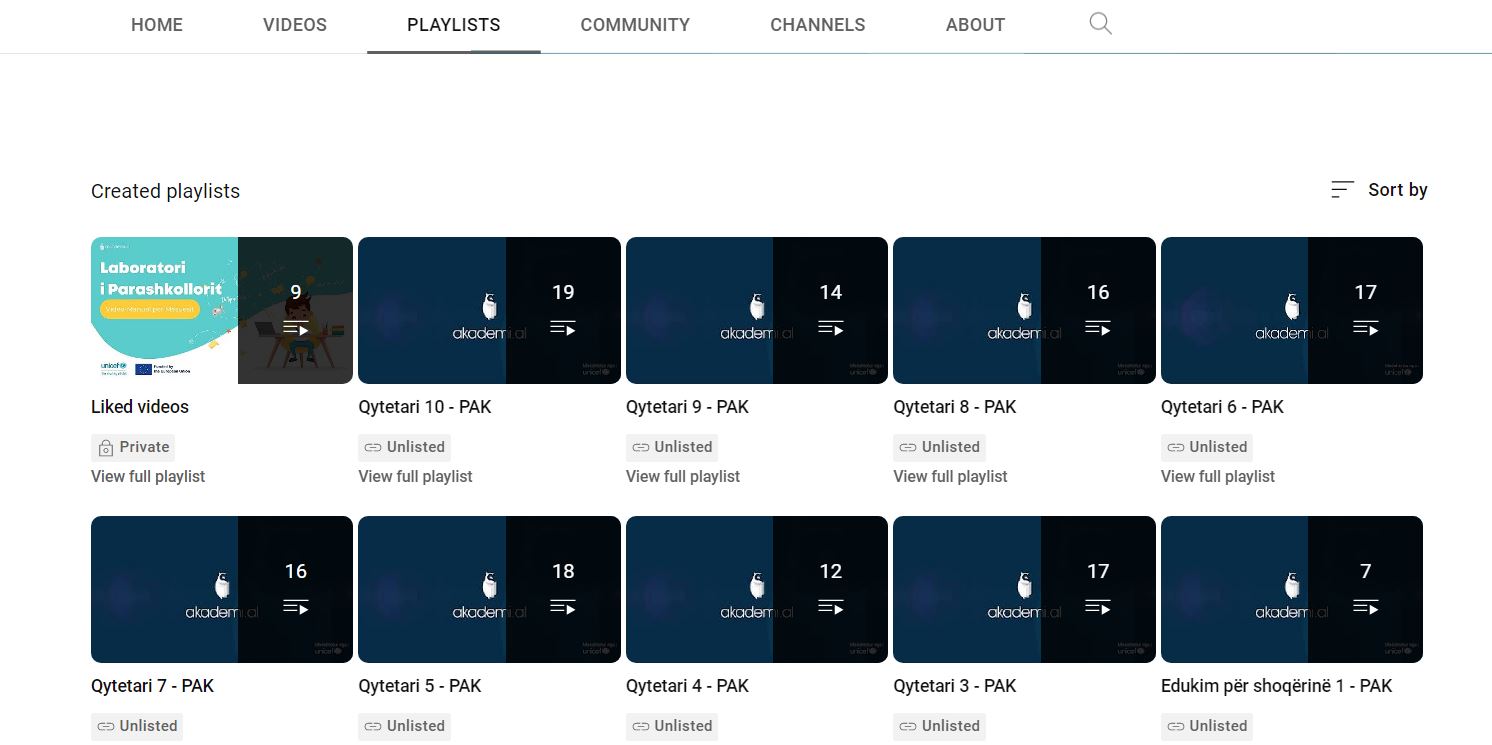Go to the ABOUT tab
This screenshot has height=745, width=1492.
click(975, 25)
